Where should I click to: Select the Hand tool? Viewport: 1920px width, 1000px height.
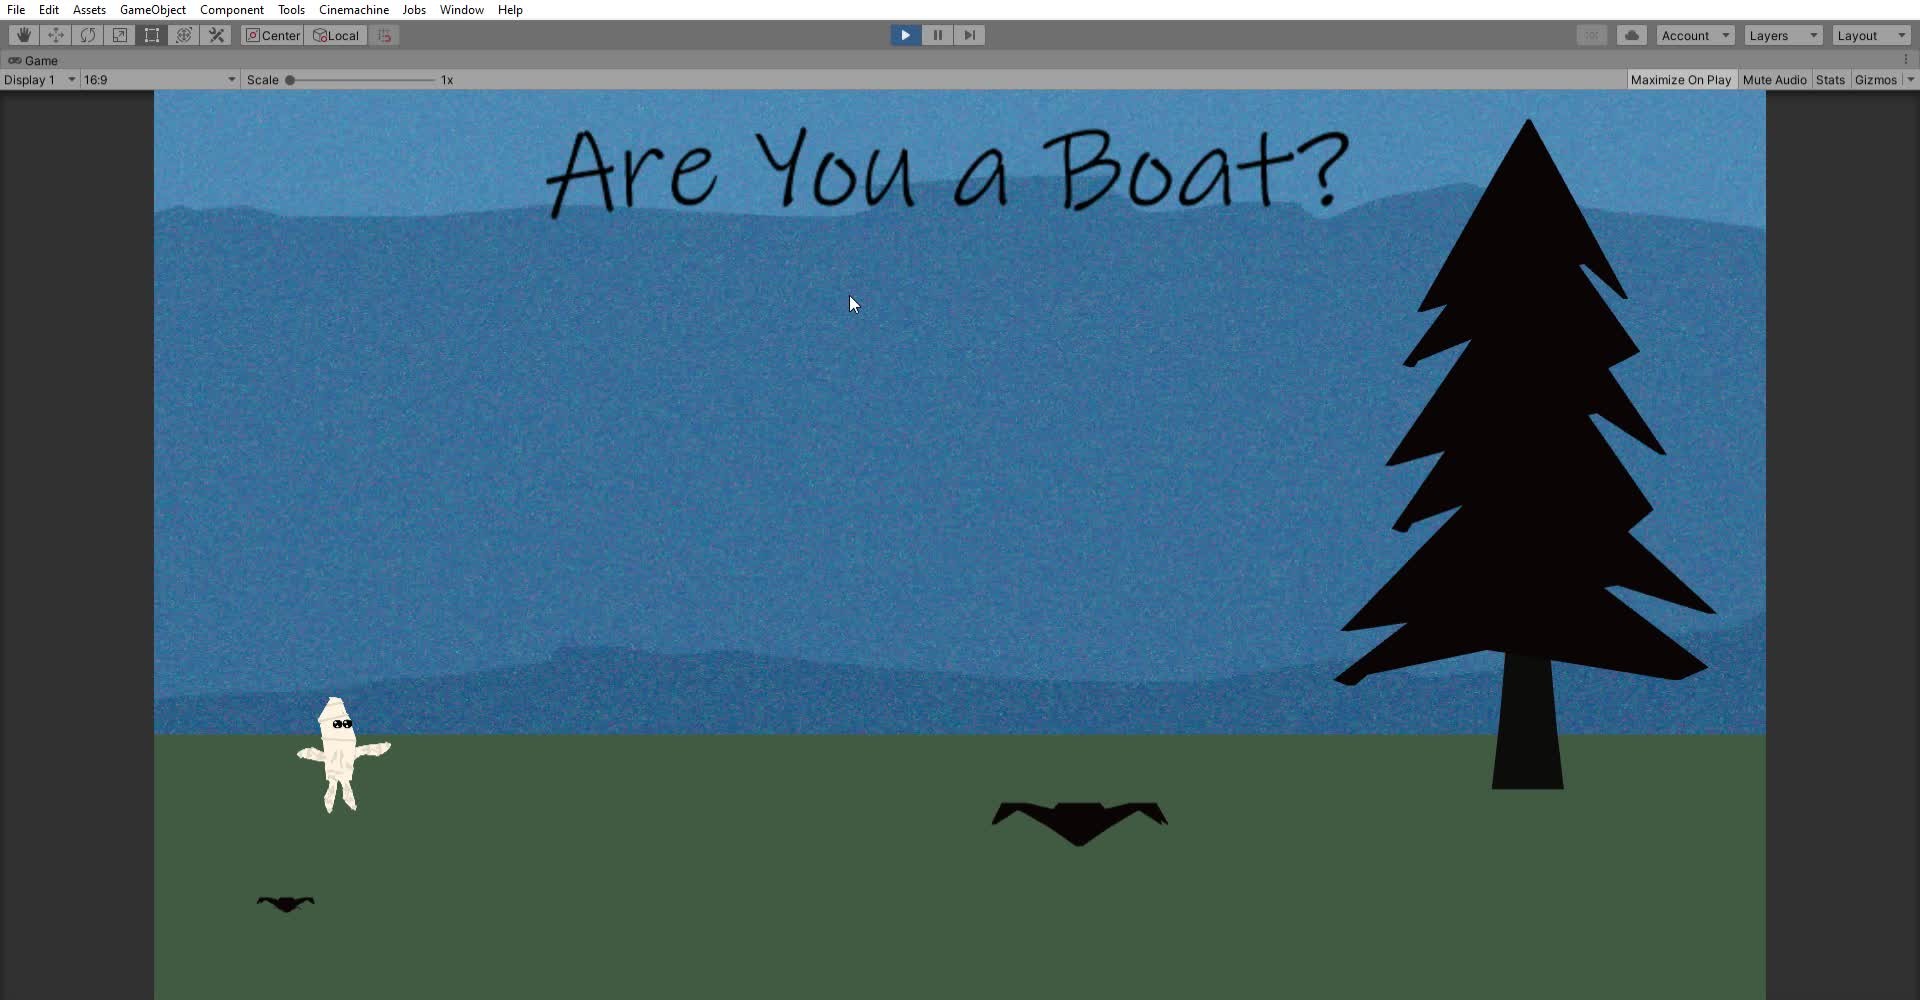pyautogui.click(x=24, y=35)
